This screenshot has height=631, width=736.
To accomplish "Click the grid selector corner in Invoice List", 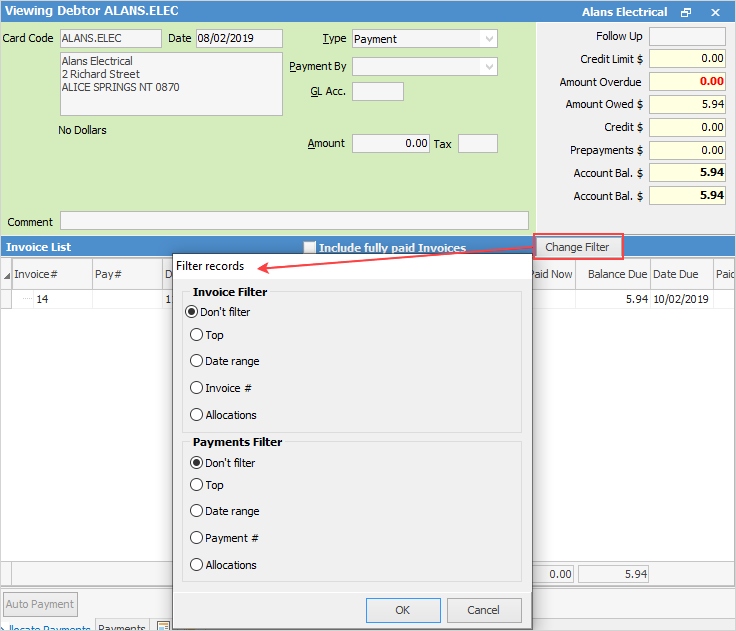I will [6, 274].
